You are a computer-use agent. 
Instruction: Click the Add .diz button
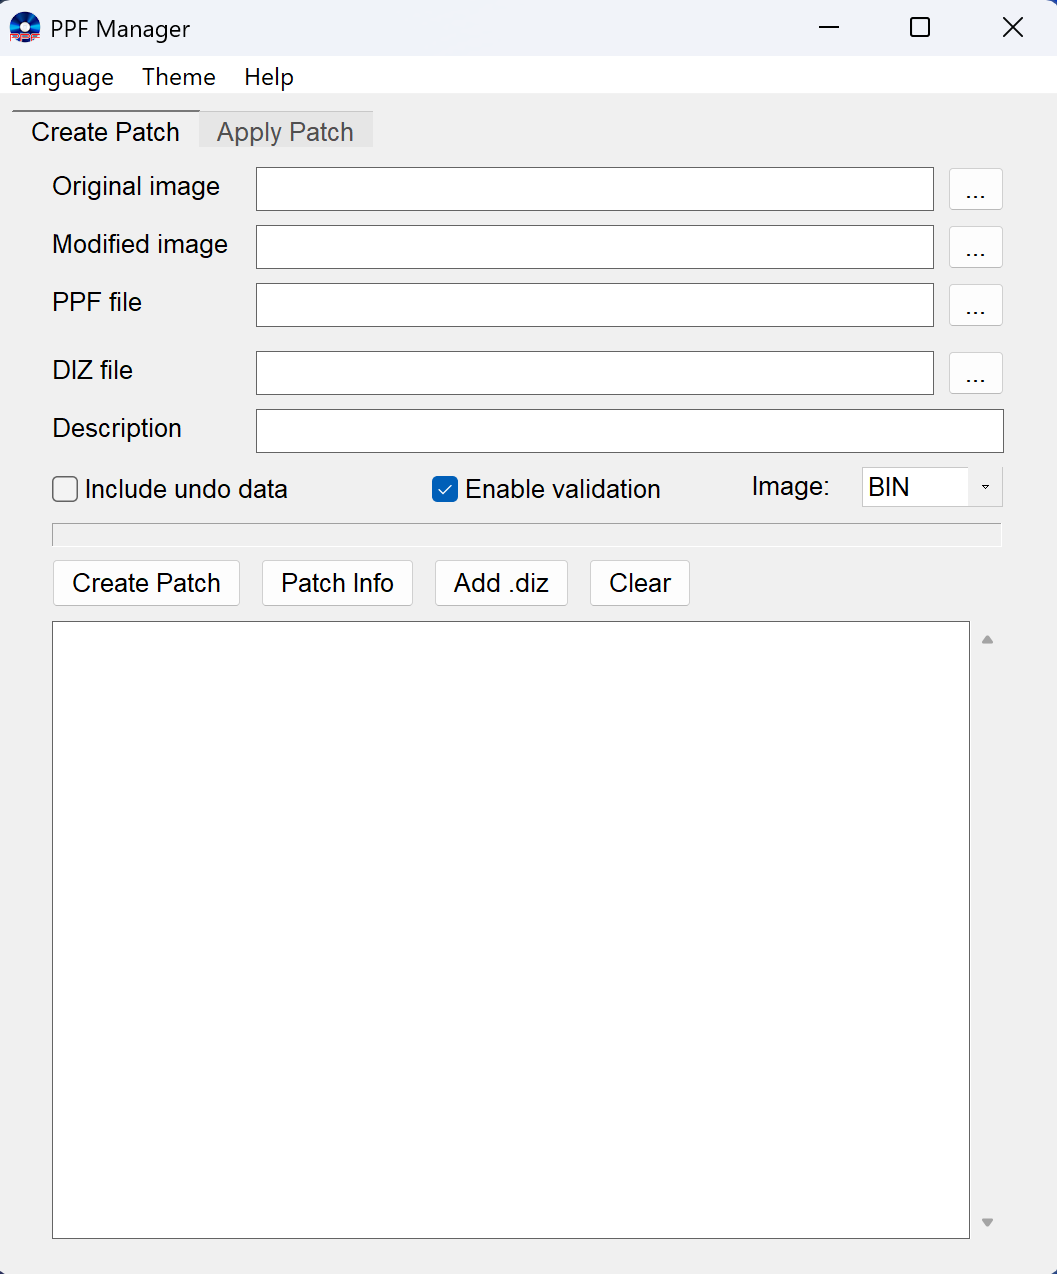[501, 583]
